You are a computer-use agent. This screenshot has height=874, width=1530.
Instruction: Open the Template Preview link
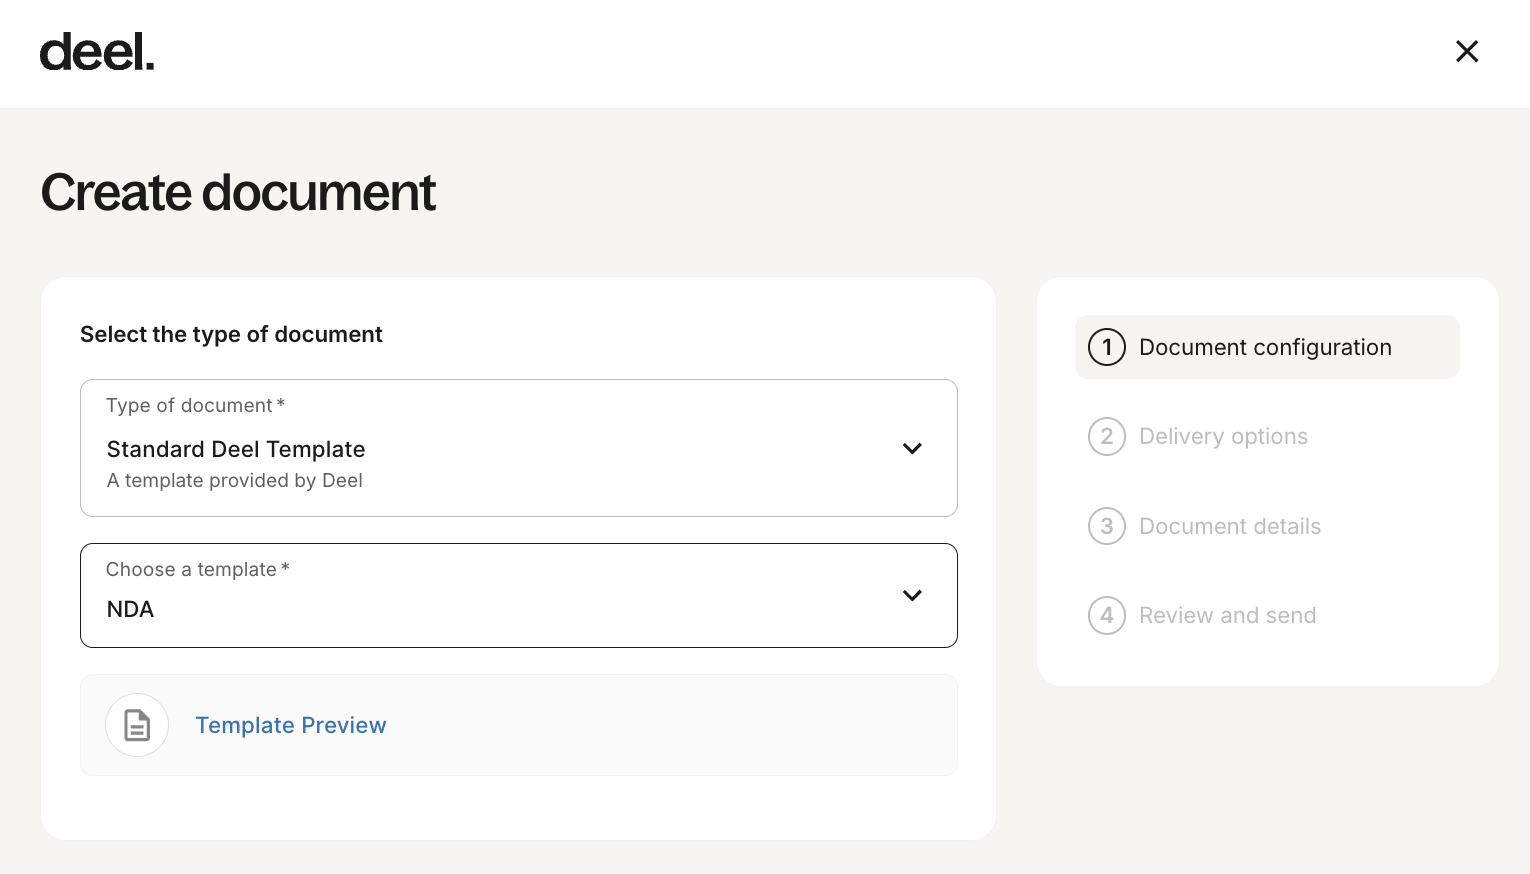tap(291, 725)
